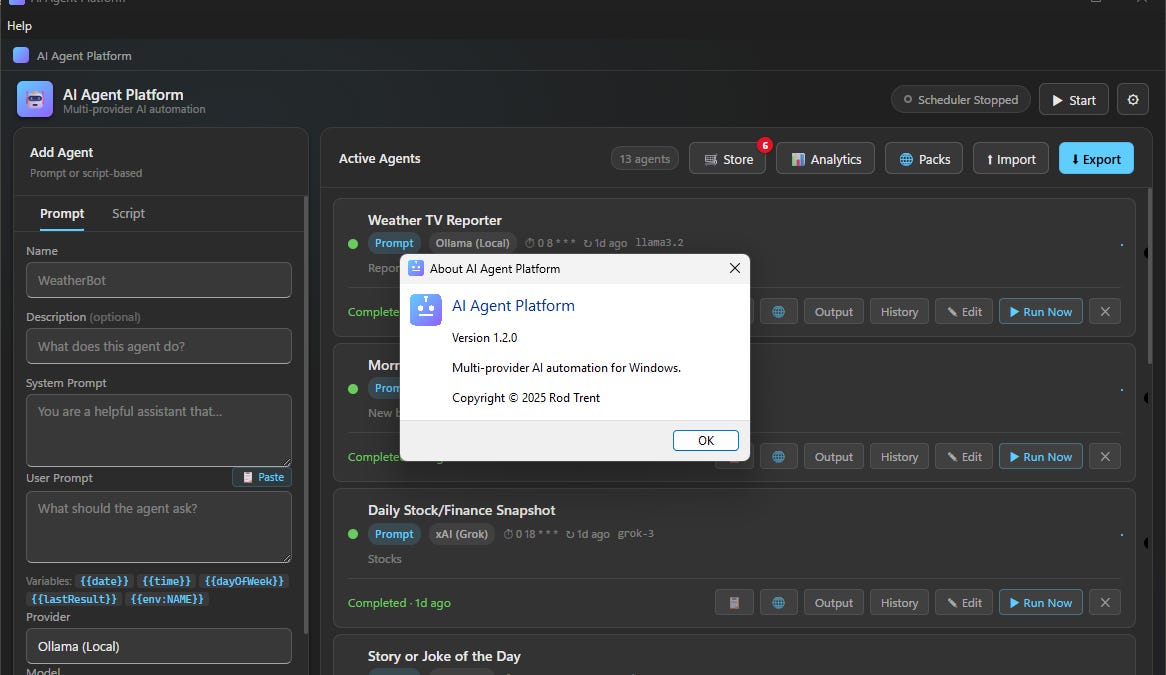Open History for Weather TV Reporter
Screen dimensions: 1166x675
point(899,311)
